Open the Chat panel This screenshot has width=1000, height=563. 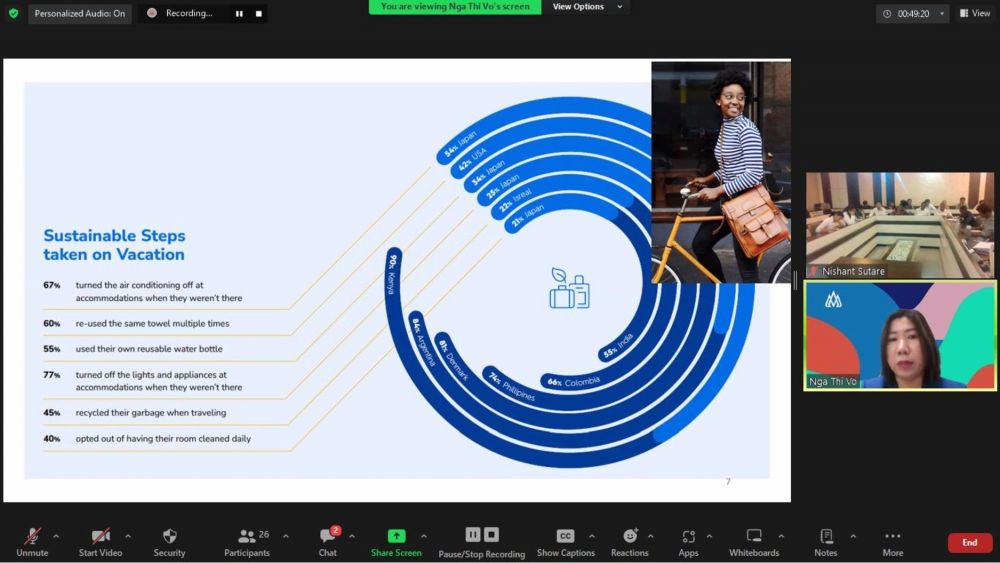(327, 536)
